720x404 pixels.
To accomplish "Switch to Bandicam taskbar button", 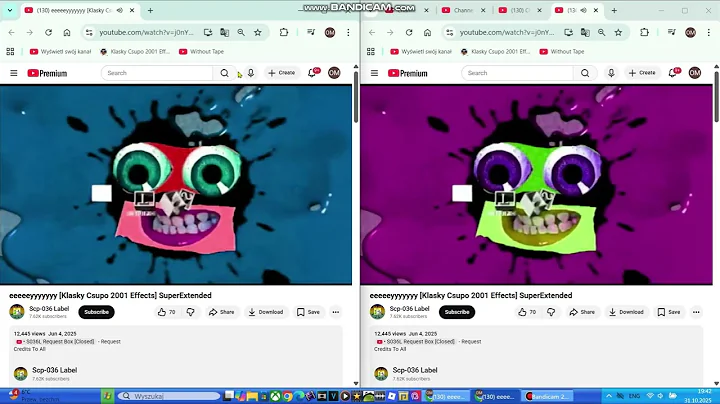I will 548,396.
